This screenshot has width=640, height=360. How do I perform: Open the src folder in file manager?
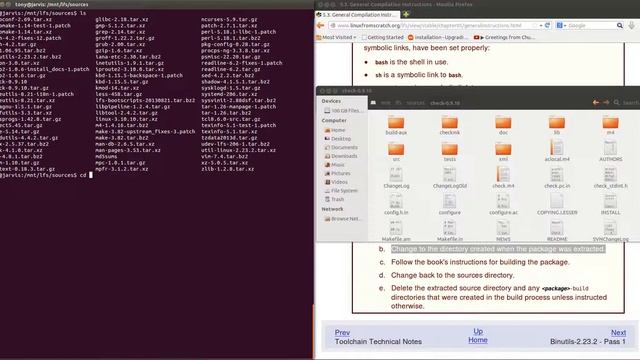click(x=396, y=152)
